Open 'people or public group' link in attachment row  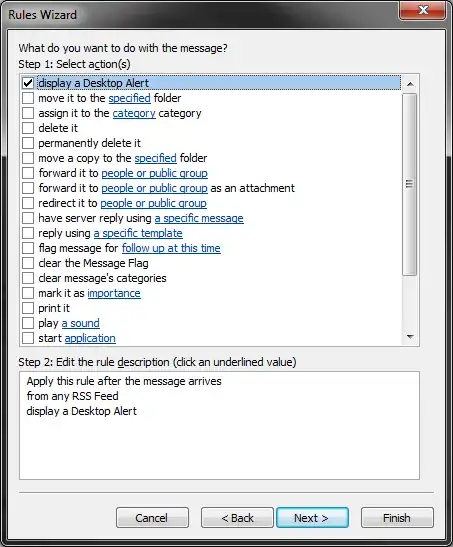pyautogui.click(x=154, y=188)
